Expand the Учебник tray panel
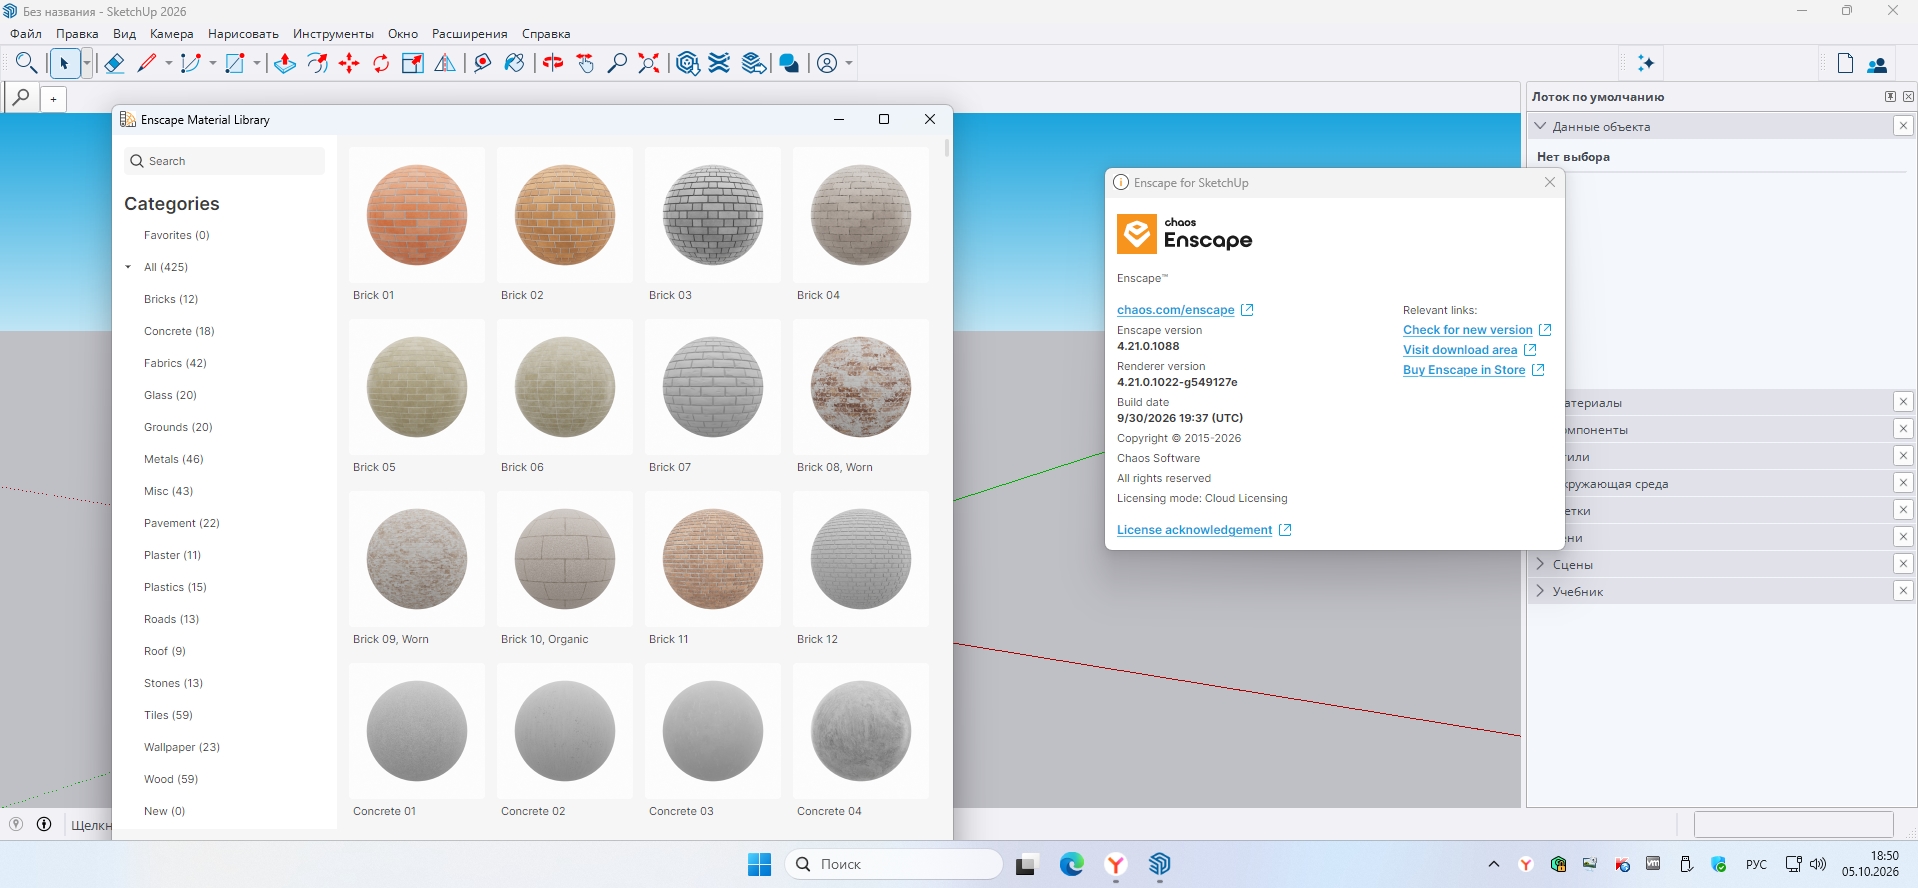 coord(1541,591)
